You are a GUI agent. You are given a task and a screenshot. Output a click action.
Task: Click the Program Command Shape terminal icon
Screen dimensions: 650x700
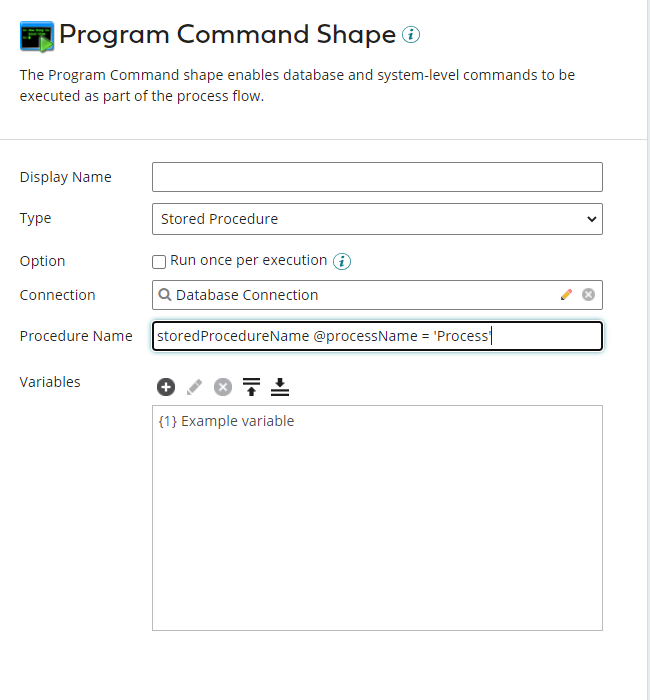[x=37, y=36]
